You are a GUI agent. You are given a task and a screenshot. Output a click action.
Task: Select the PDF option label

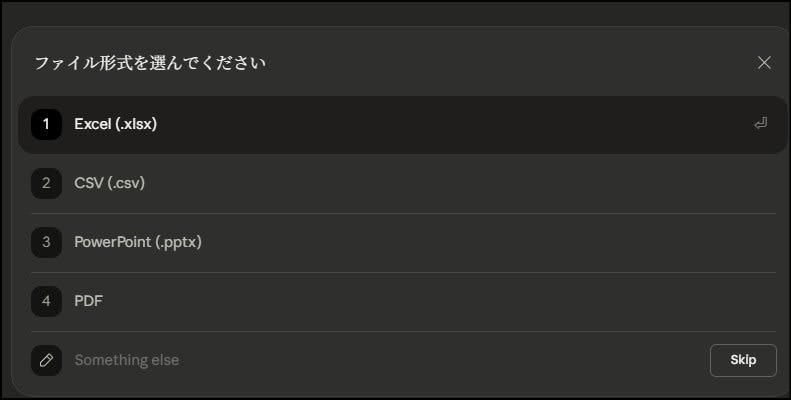click(88, 301)
